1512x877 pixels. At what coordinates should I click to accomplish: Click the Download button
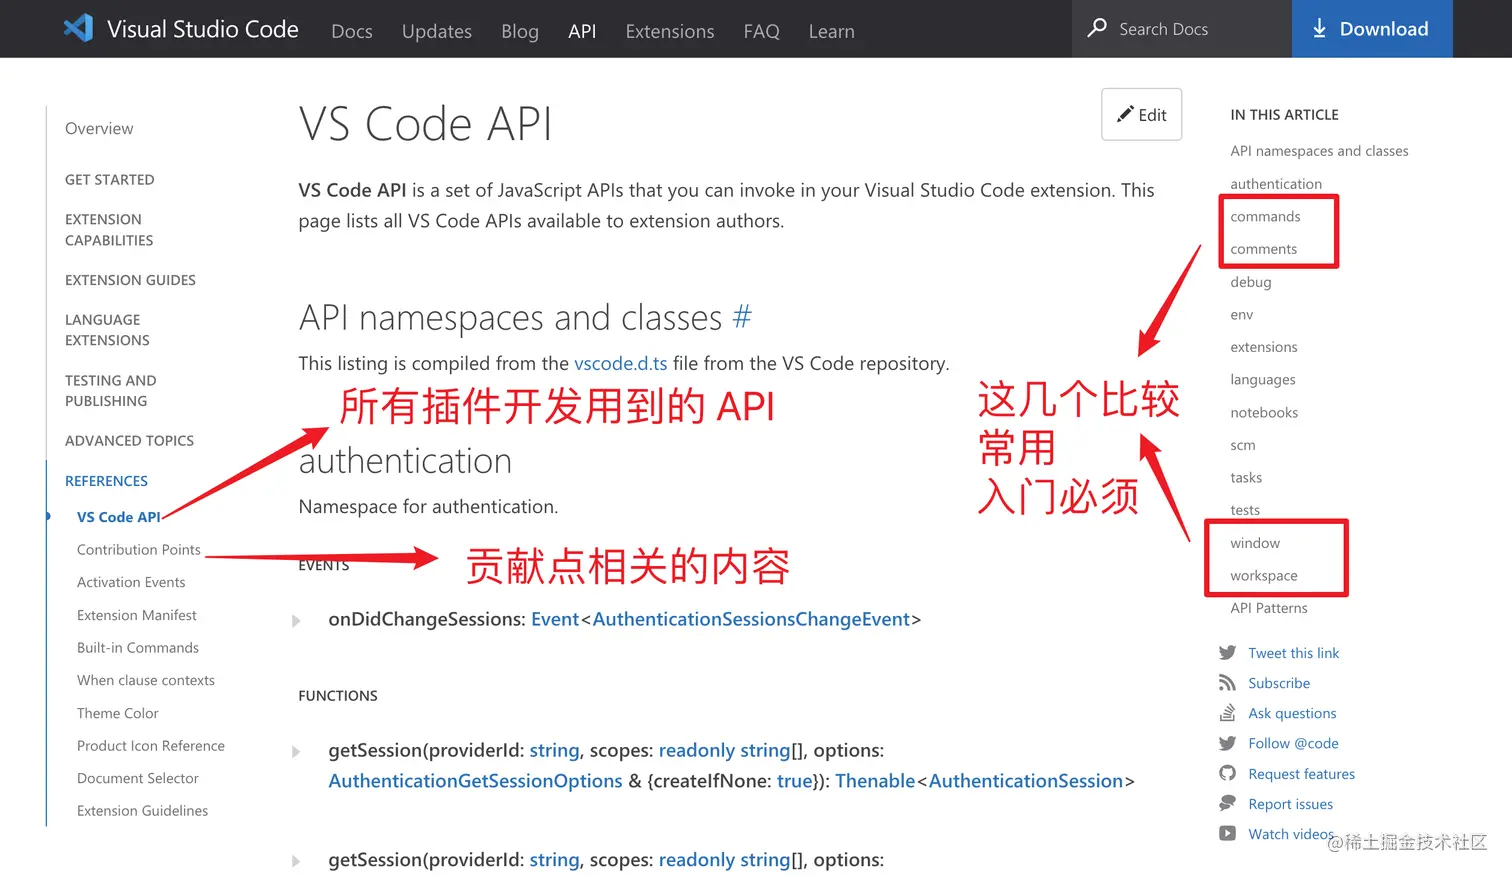[1372, 28]
